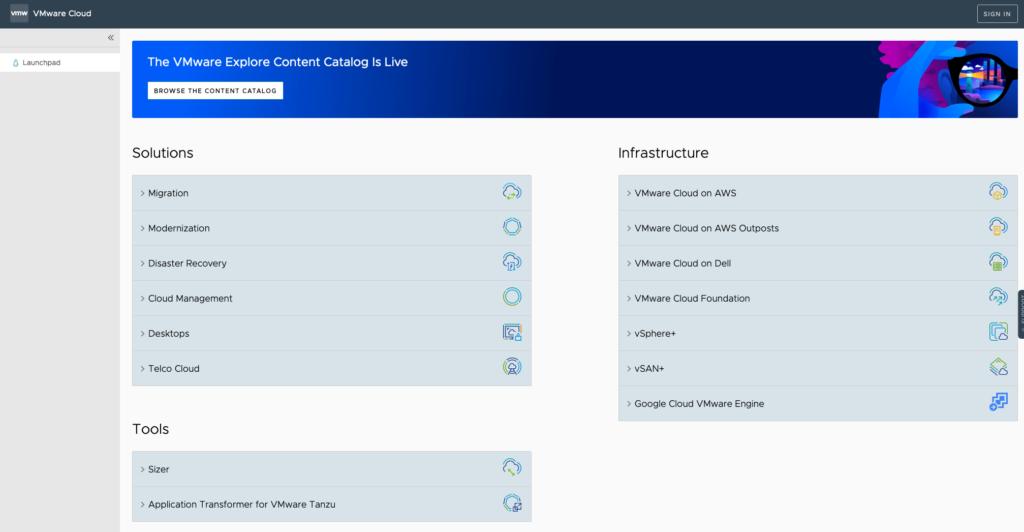Click the Telco Cloud label text
The width and height of the screenshot is (1024, 532).
174,369
